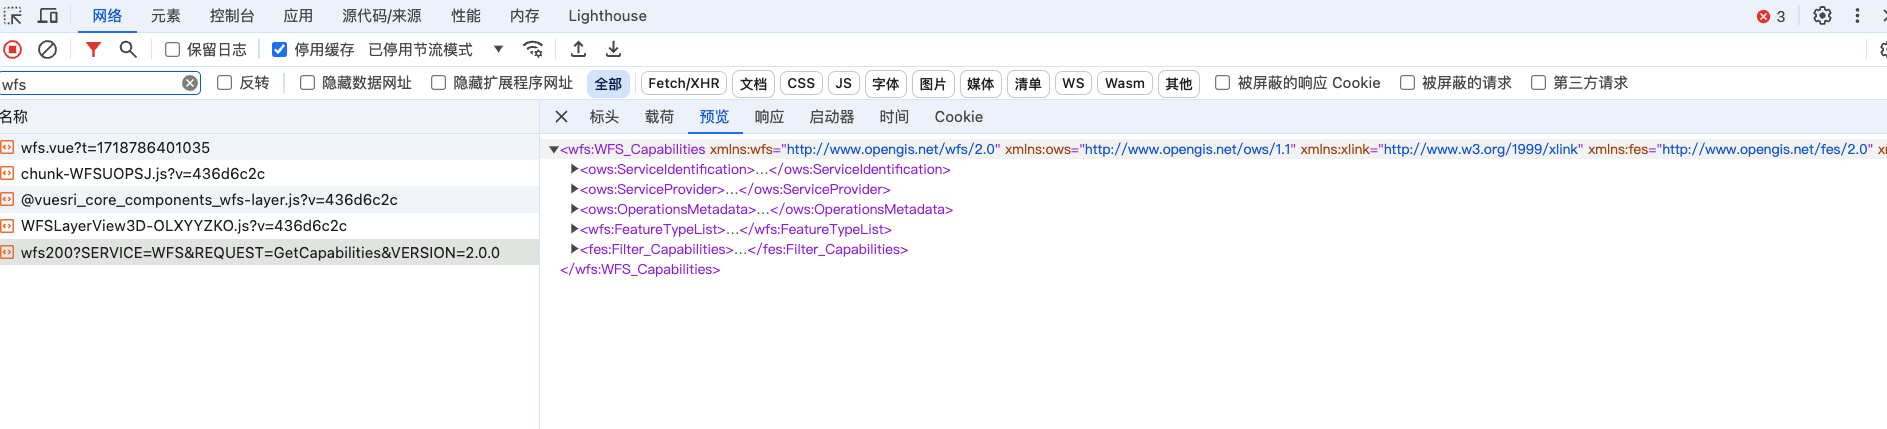Open the Lighthouse panel

[607, 16]
